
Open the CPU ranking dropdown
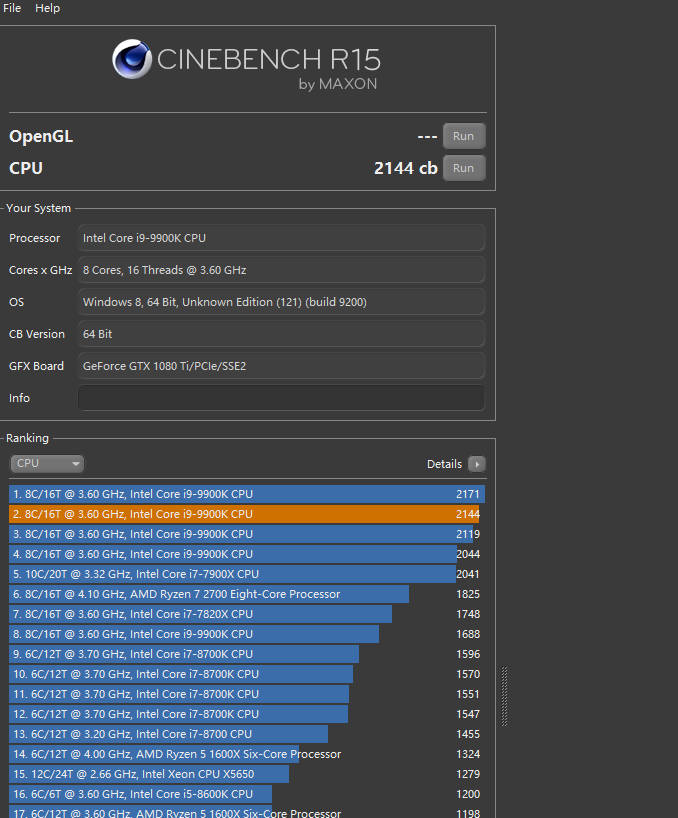coord(47,463)
